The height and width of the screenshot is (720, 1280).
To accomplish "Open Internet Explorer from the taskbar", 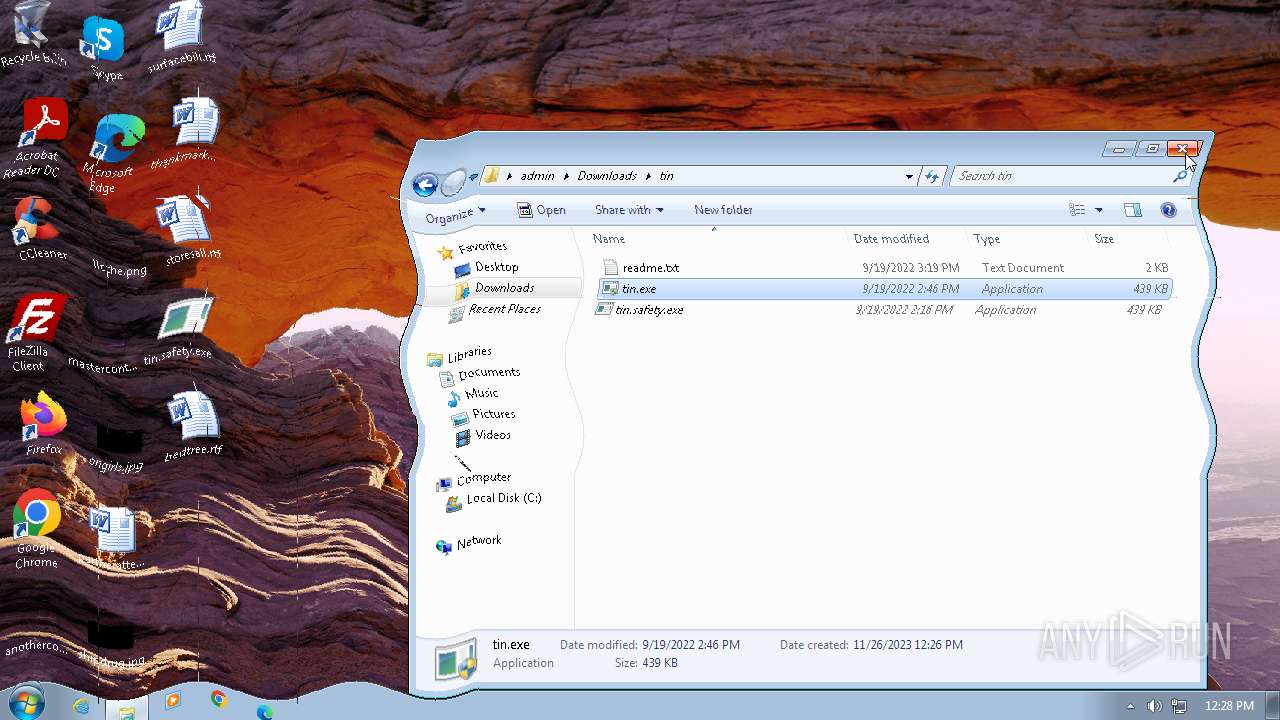I will point(81,706).
